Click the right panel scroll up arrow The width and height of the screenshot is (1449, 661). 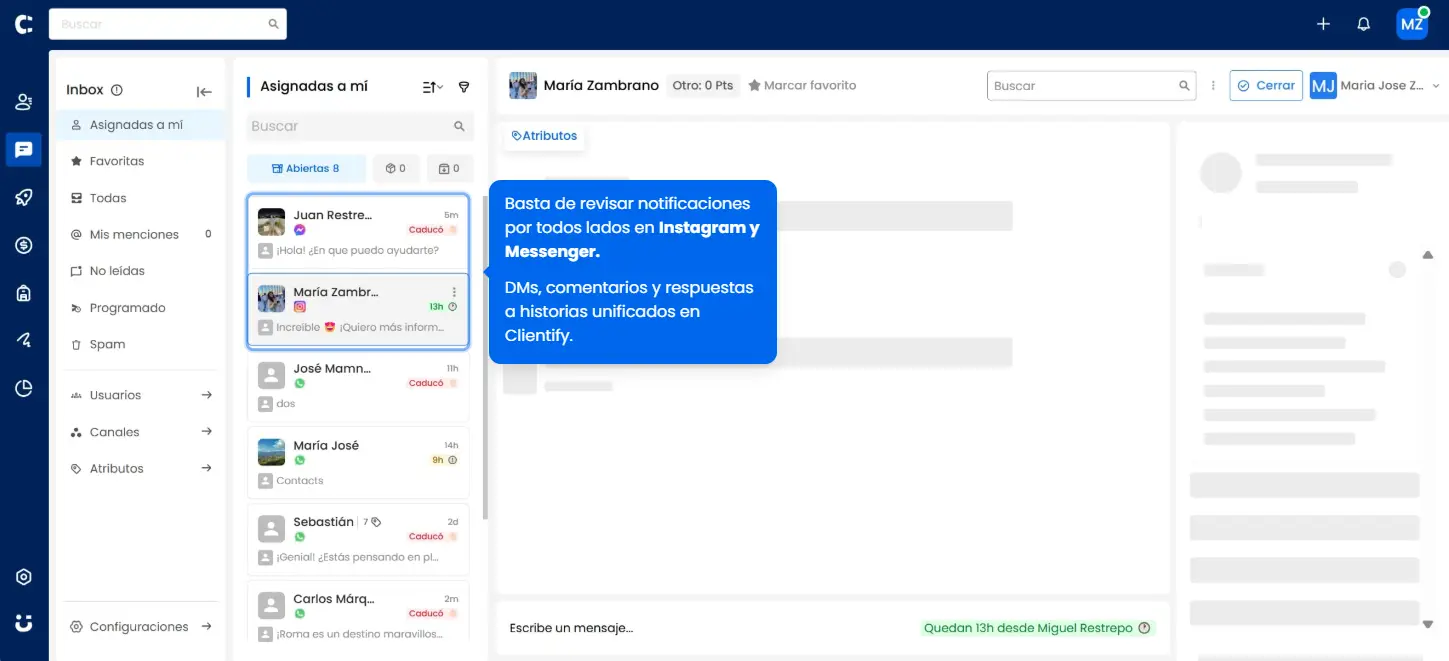tap(1427, 255)
